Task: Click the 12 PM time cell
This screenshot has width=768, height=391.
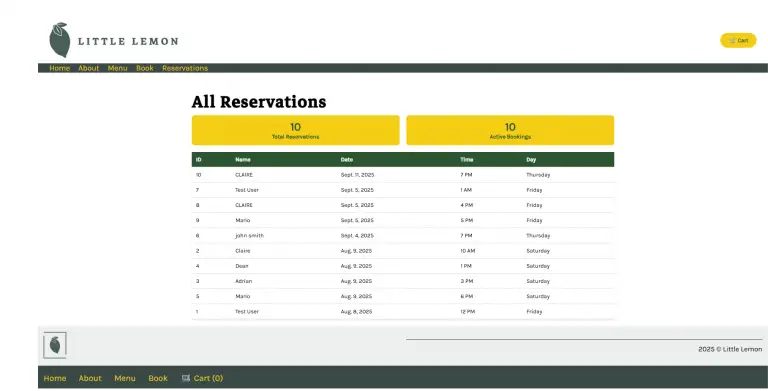Action: click(x=467, y=312)
